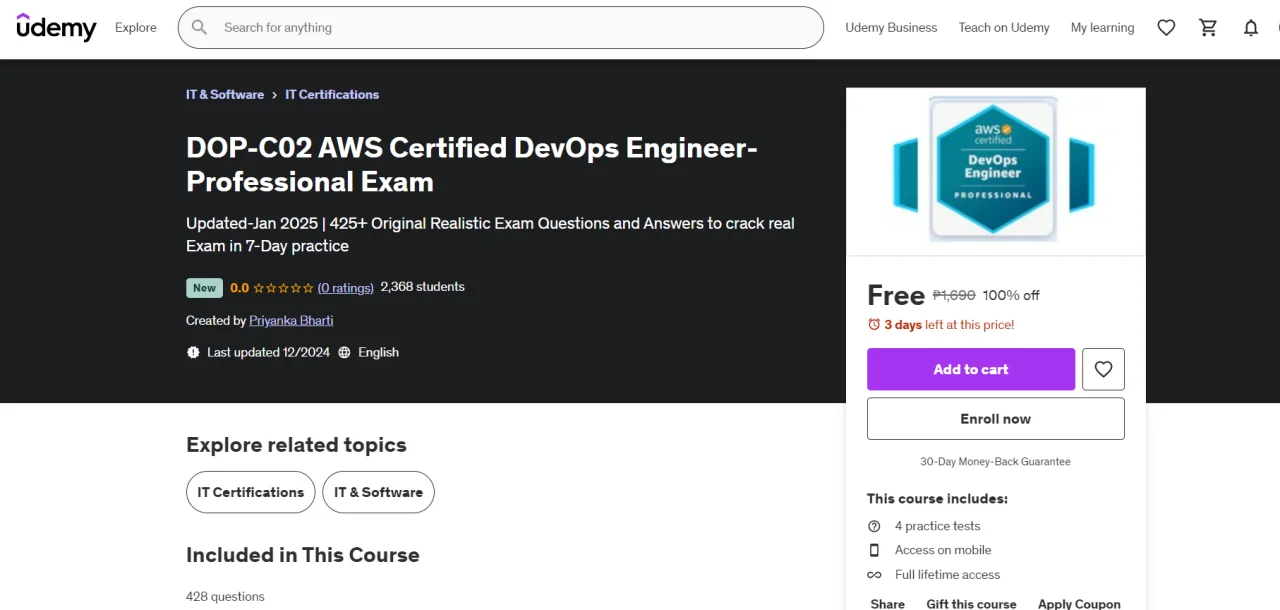This screenshot has width=1280, height=610.
Task: Click the course title heading
Action: [x=472, y=165]
